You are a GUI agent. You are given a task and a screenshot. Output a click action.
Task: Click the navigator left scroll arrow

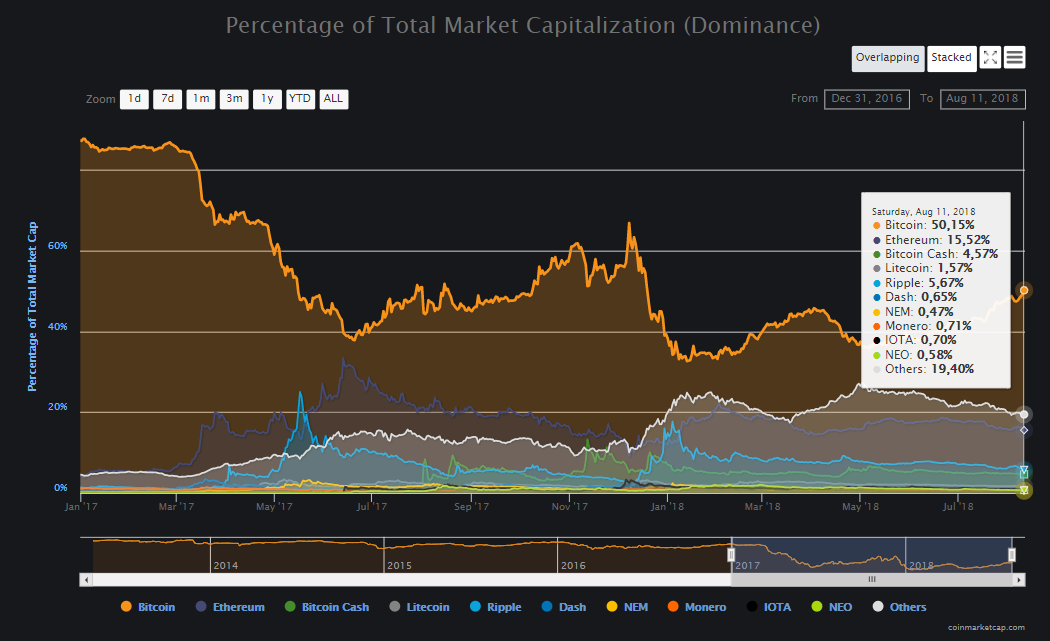86,579
